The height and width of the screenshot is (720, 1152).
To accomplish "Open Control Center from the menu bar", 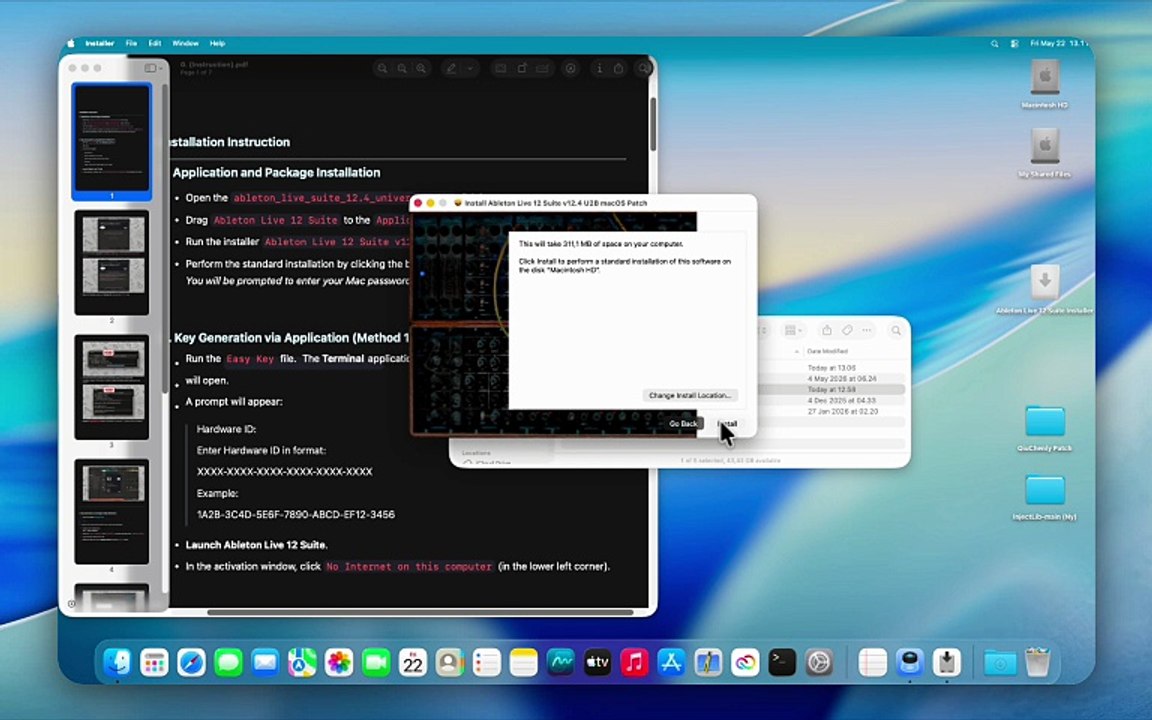I will [x=1015, y=43].
